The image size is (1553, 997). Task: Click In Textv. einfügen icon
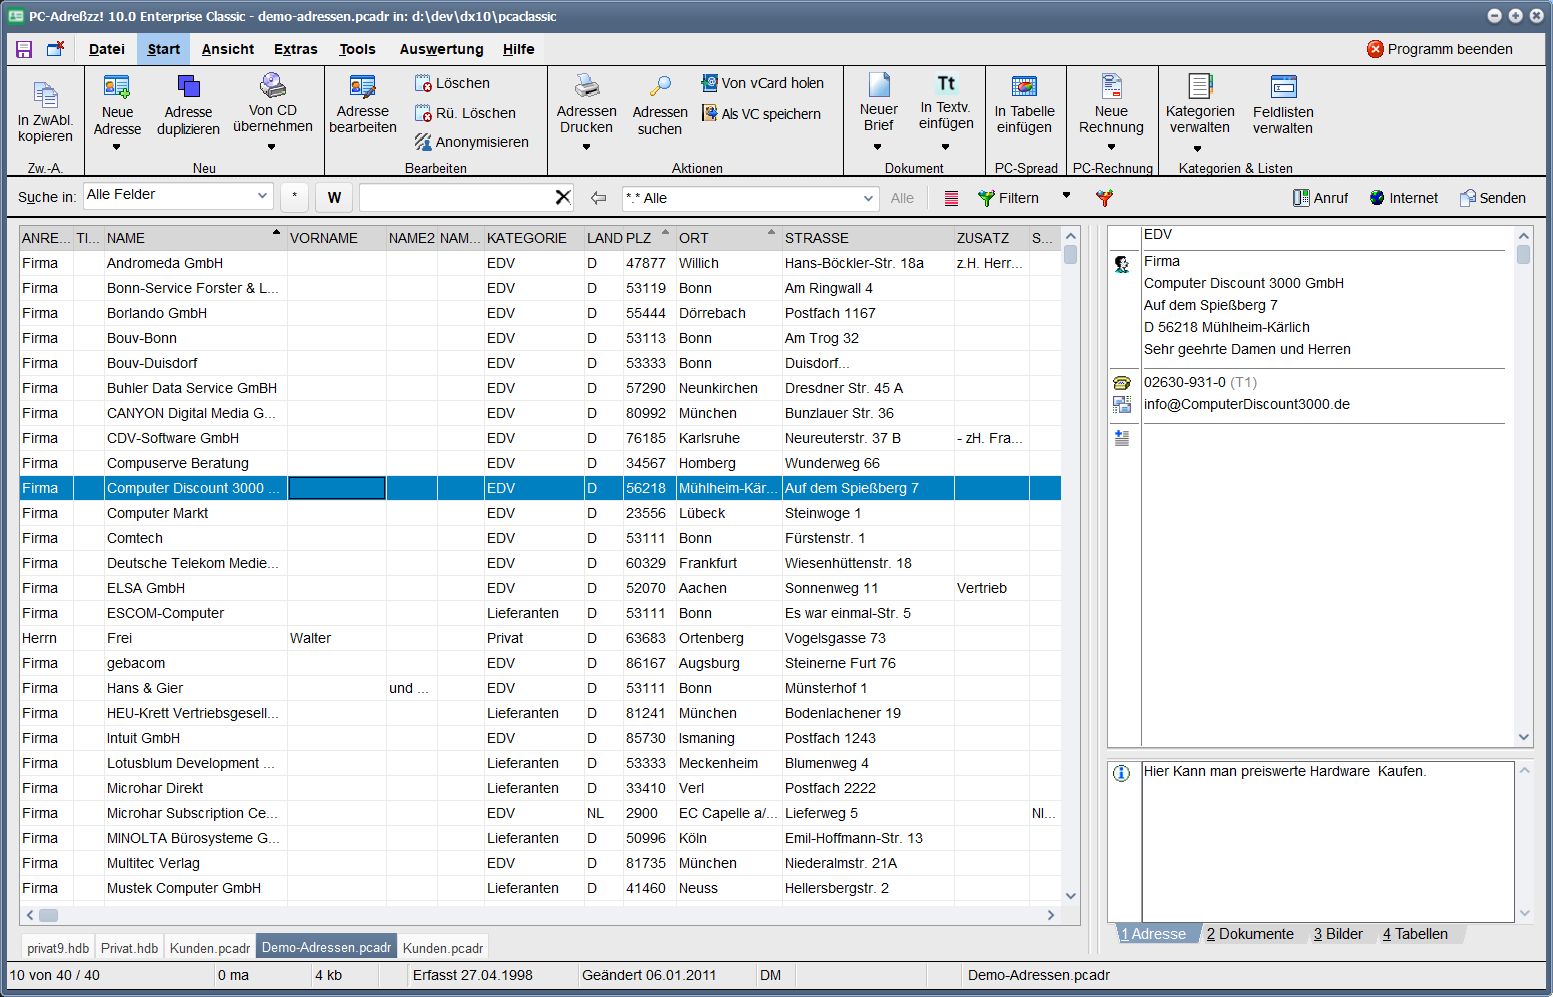point(946,85)
